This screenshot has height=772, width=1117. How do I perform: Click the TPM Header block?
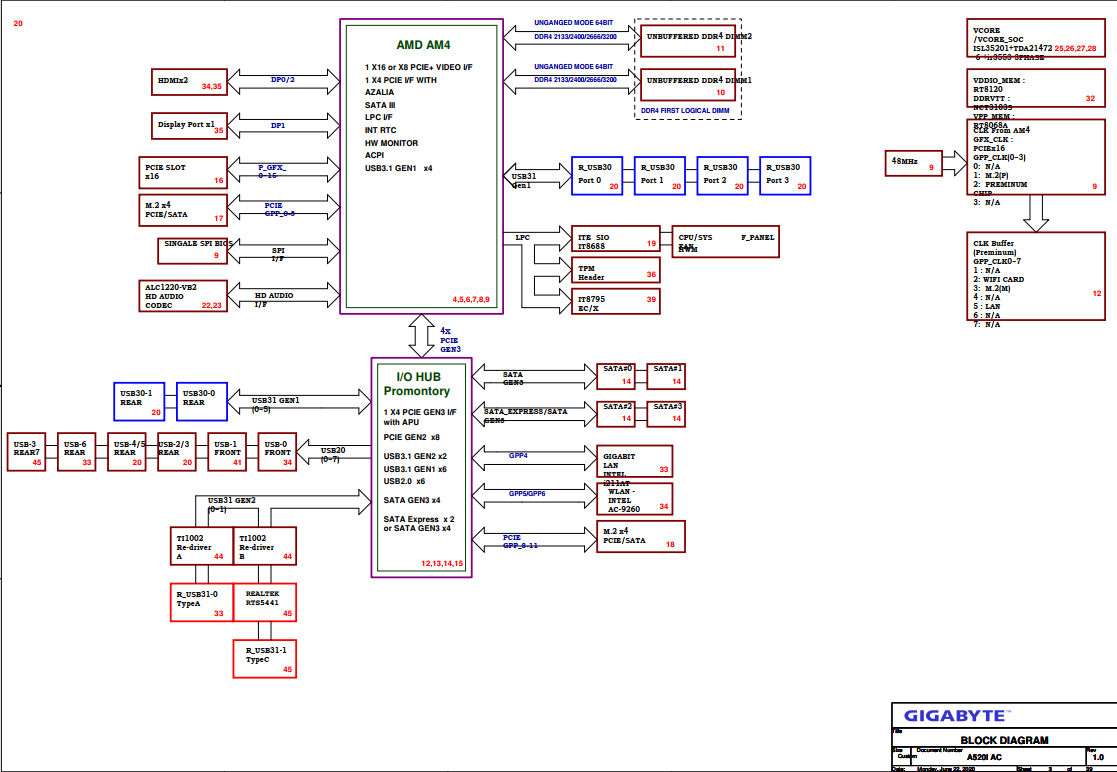tap(615, 271)
